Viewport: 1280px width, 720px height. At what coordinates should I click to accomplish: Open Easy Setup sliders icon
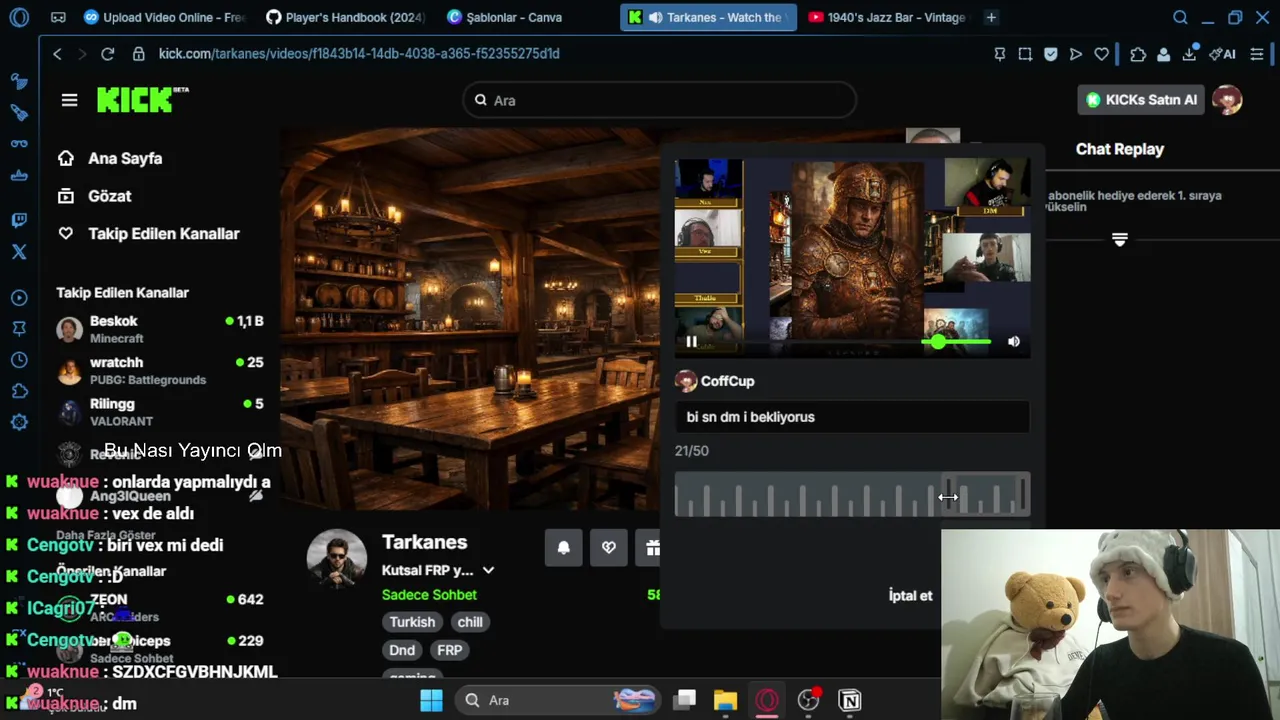(x=1257, y=54)
